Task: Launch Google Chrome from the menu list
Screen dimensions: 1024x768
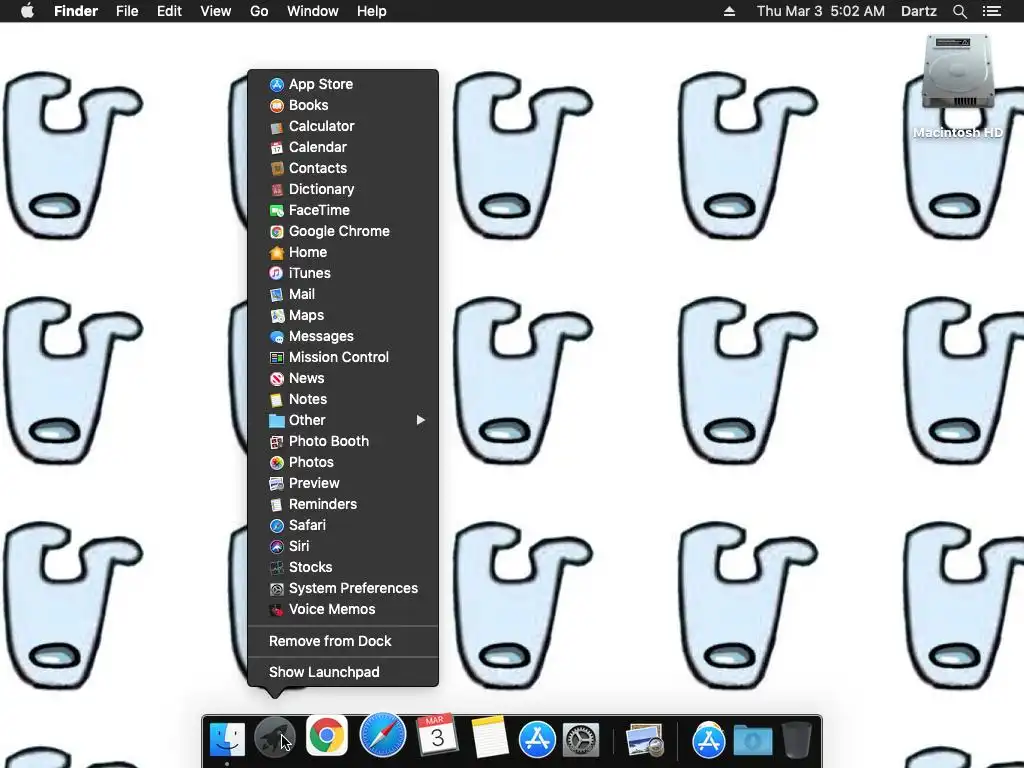Action: [x=343, y=231]
